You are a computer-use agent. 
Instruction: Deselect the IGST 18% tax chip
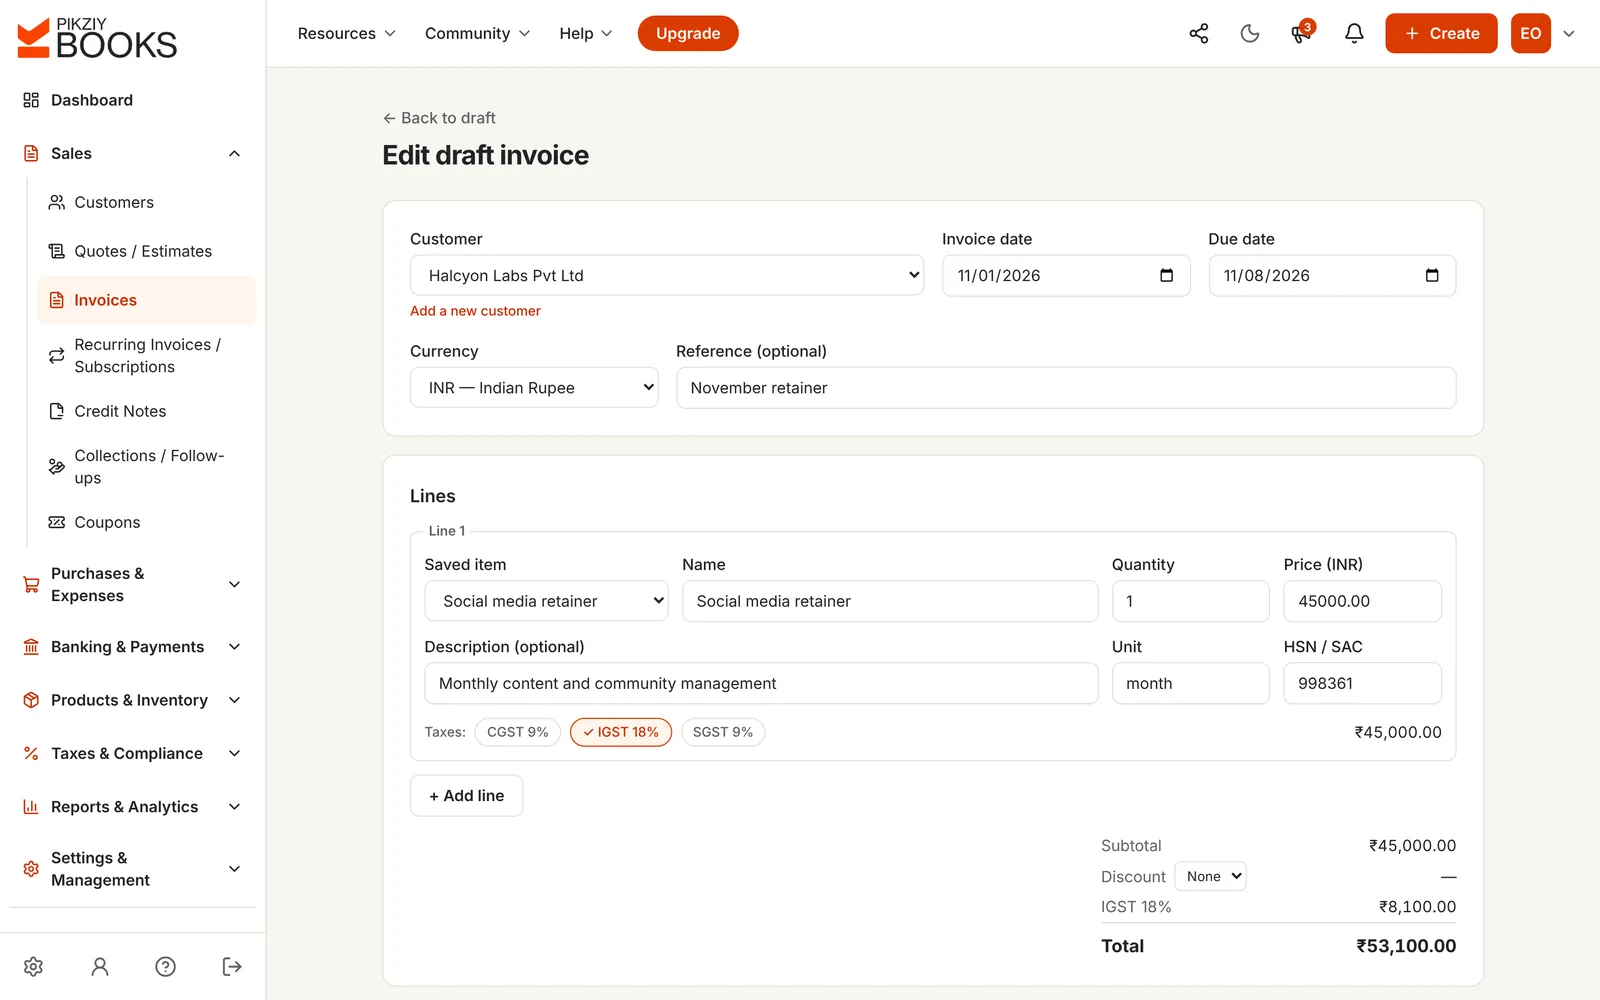point(621,732)
